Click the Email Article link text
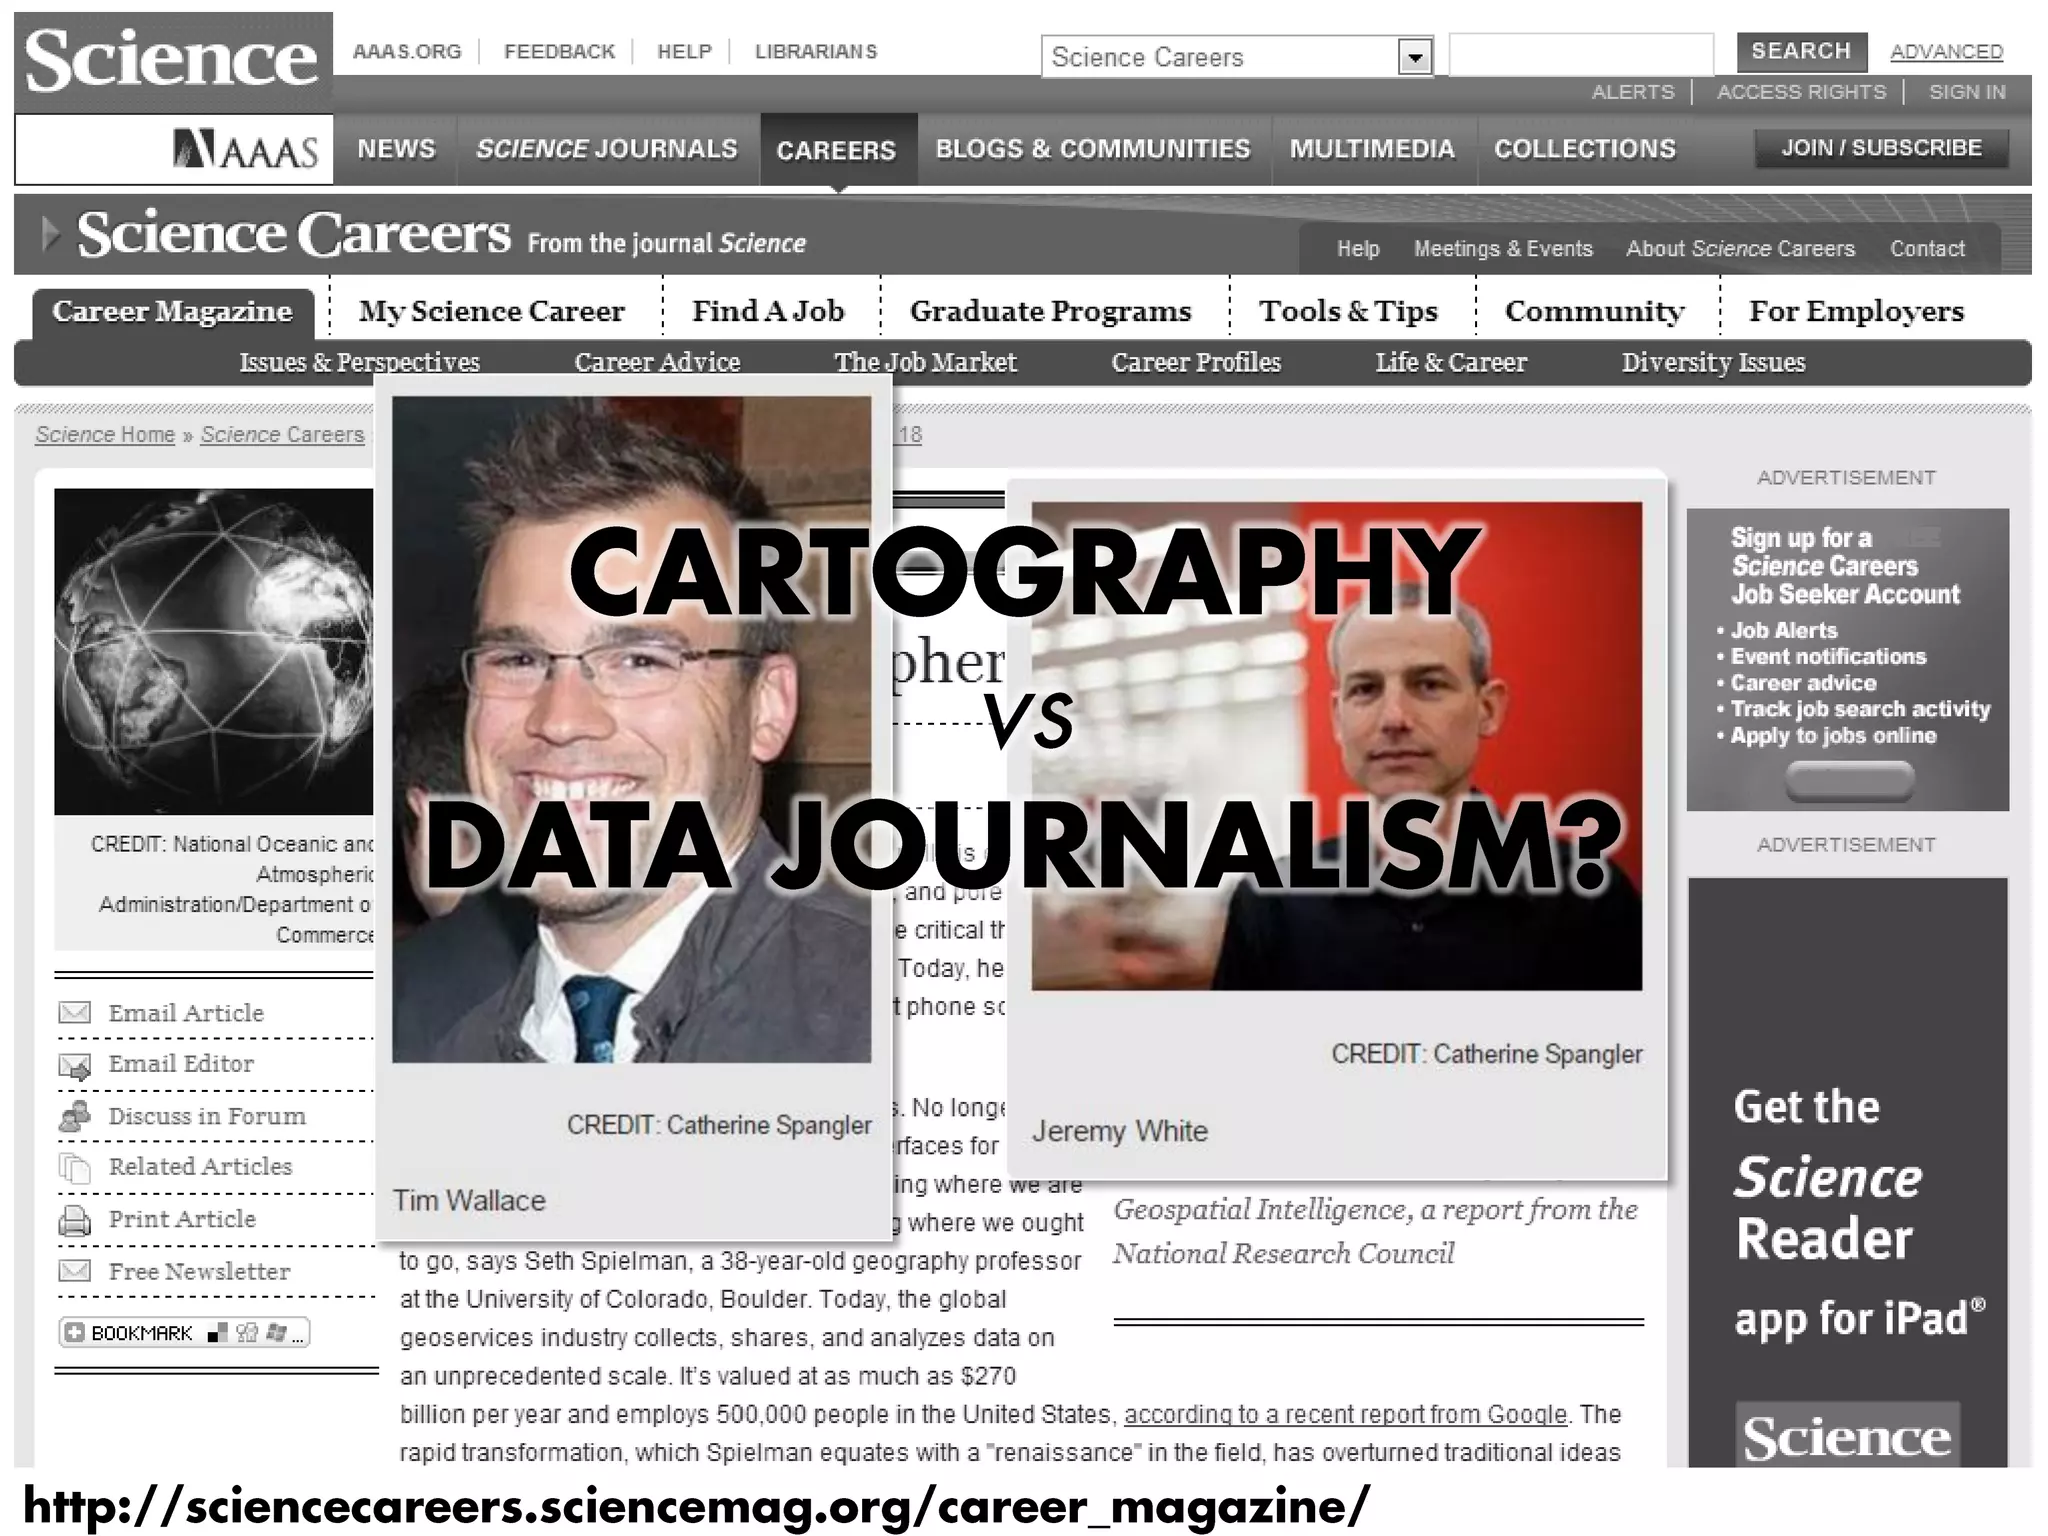 (x=186, y=1013)
